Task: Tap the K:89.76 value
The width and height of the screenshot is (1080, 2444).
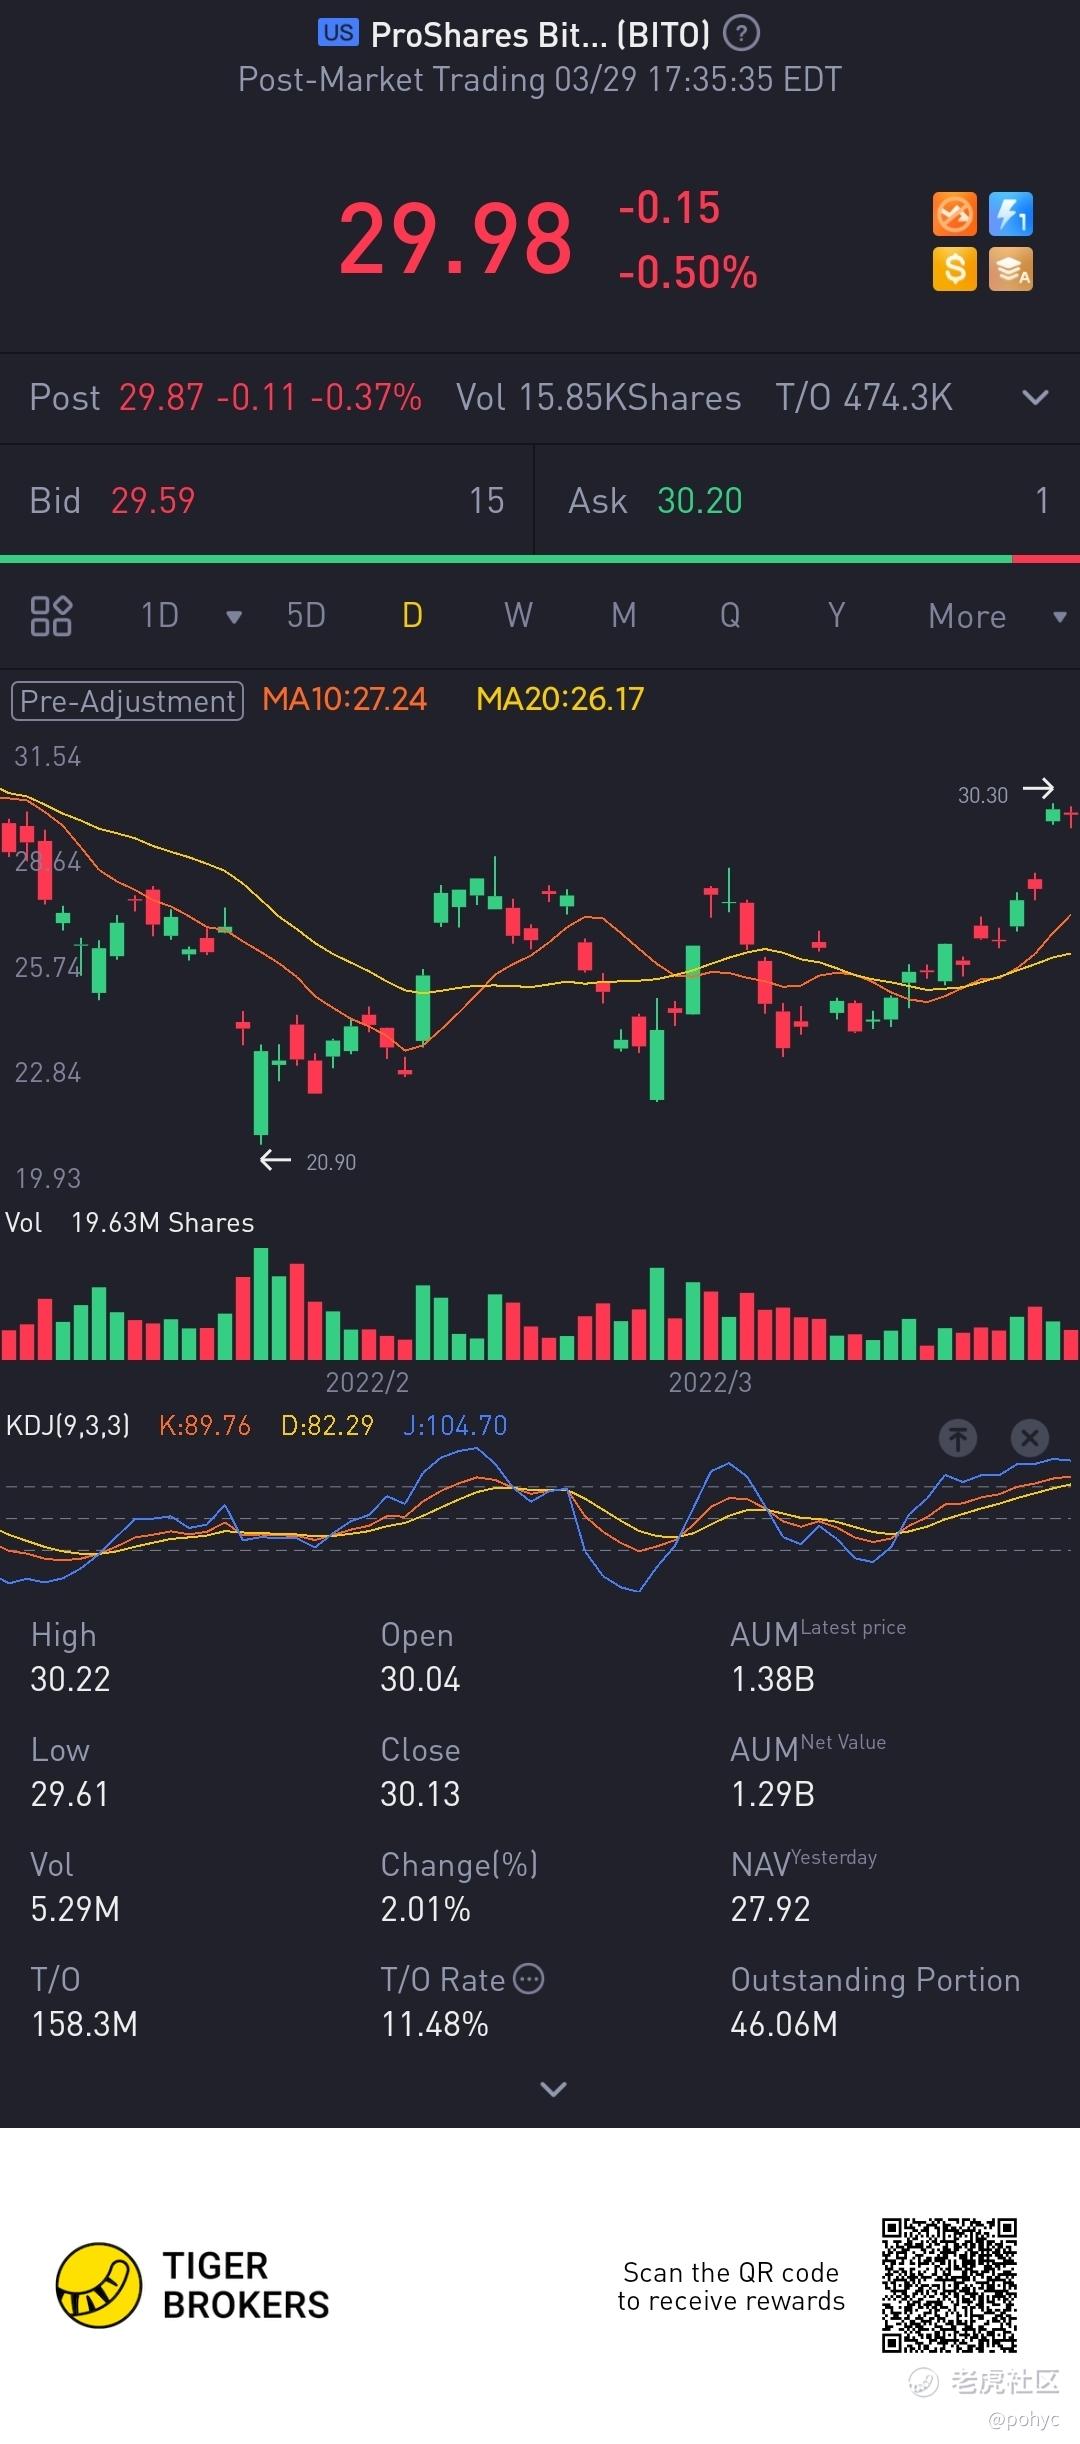Action: click(205, 1425)
